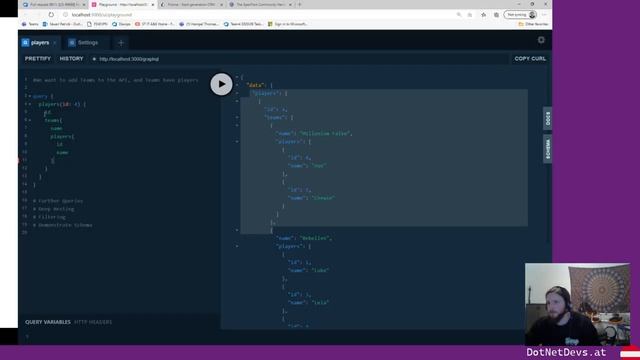Close the Playground browser tab

pyautogui.click(x=153, y=4)
